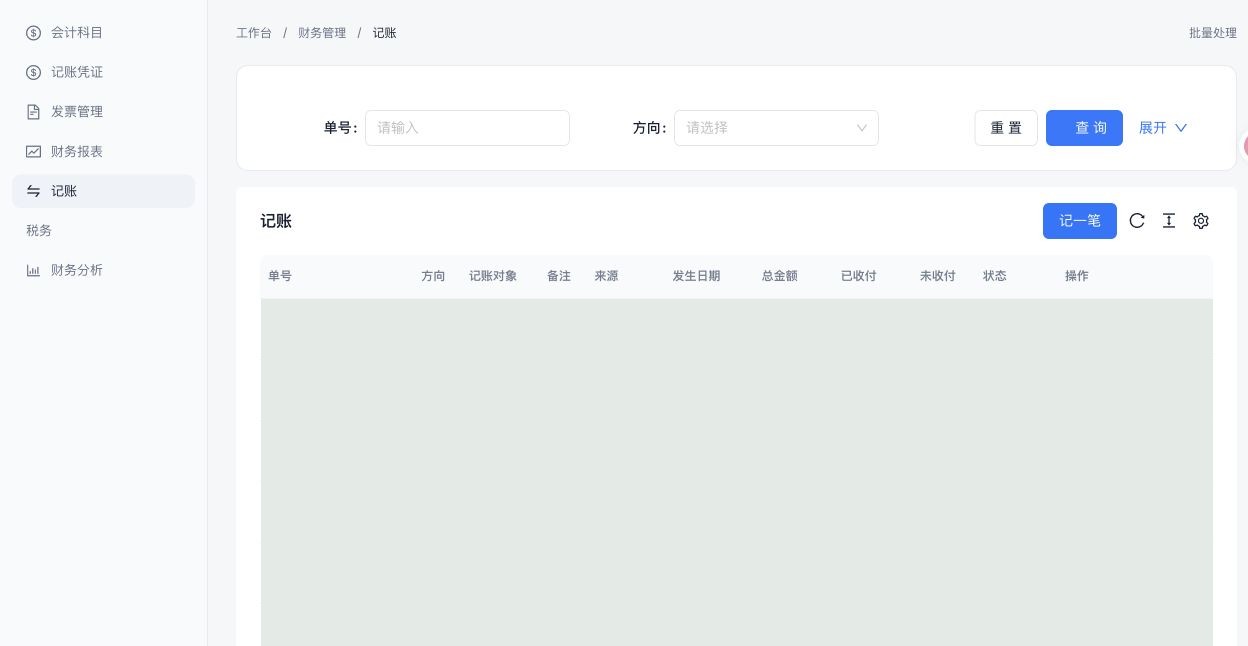This screenshot has width=1248, height=646.
Task: Click the 未收付 column header
Action: tap(938, 276)
